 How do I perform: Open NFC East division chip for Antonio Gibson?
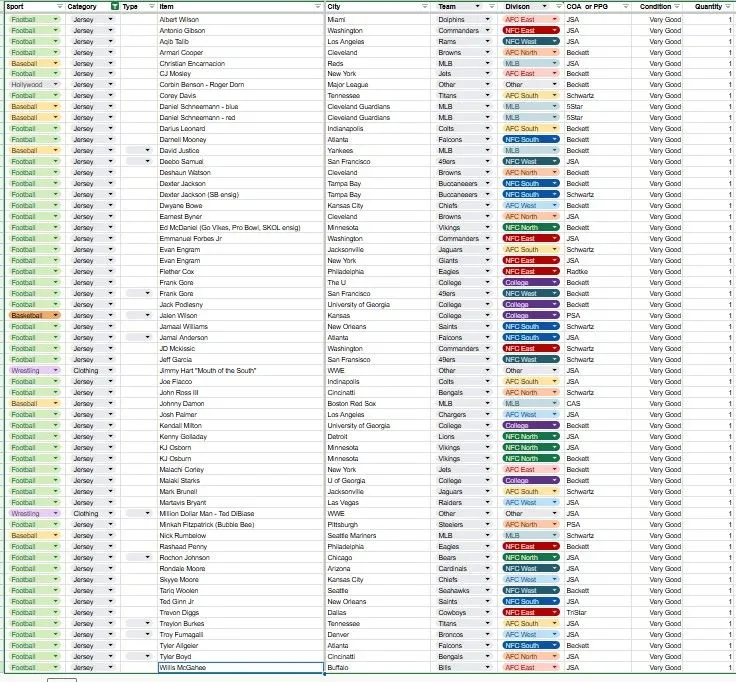click(x=531, y=30)
